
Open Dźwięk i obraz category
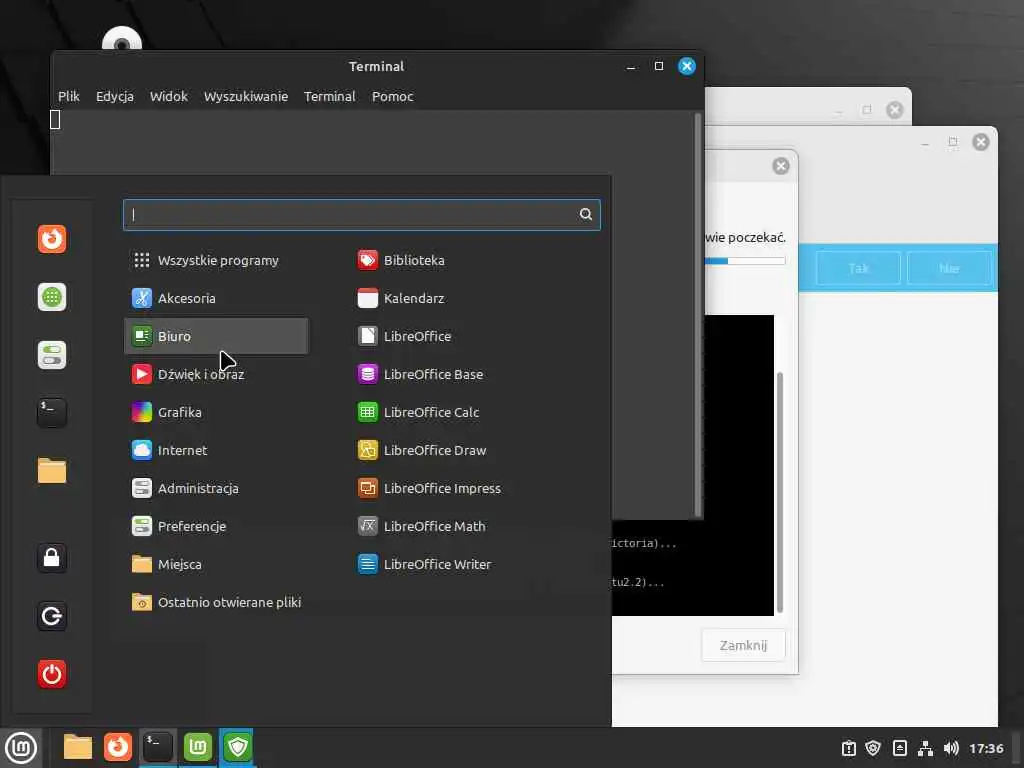[x=216, y=374]
